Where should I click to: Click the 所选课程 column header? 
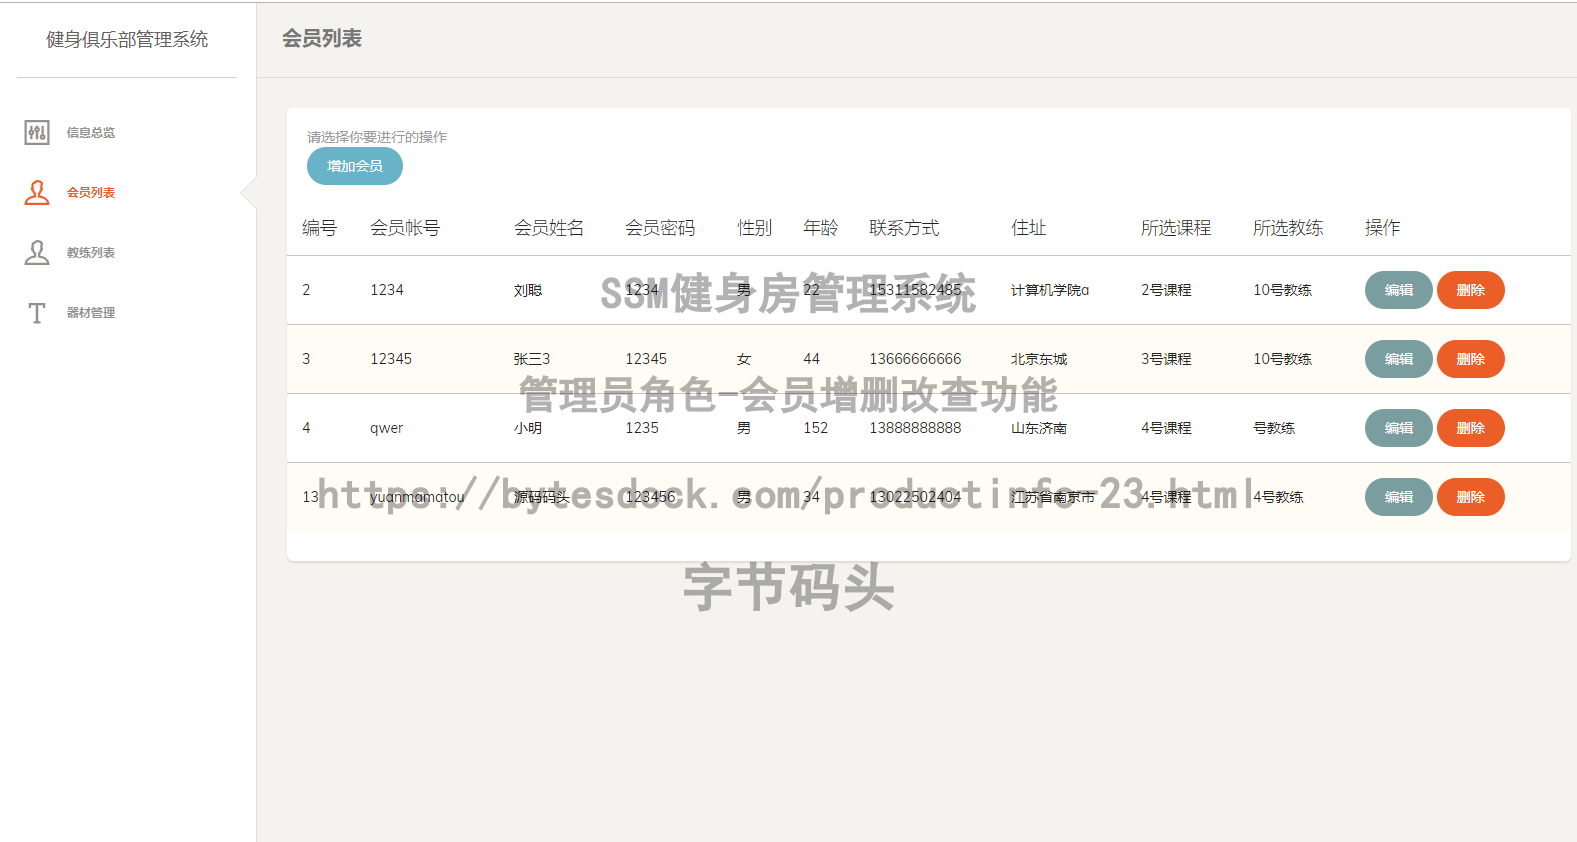pos(1176,228)
